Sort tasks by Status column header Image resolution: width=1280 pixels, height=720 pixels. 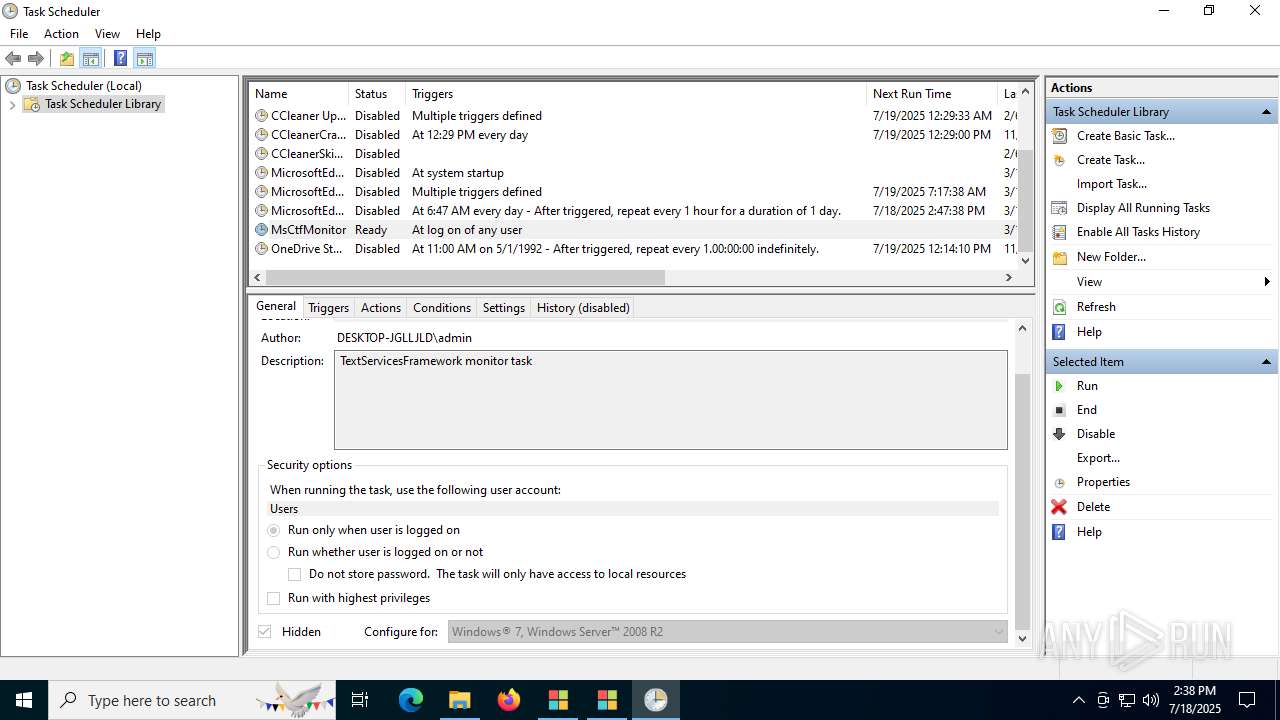(x=377, y=94)
